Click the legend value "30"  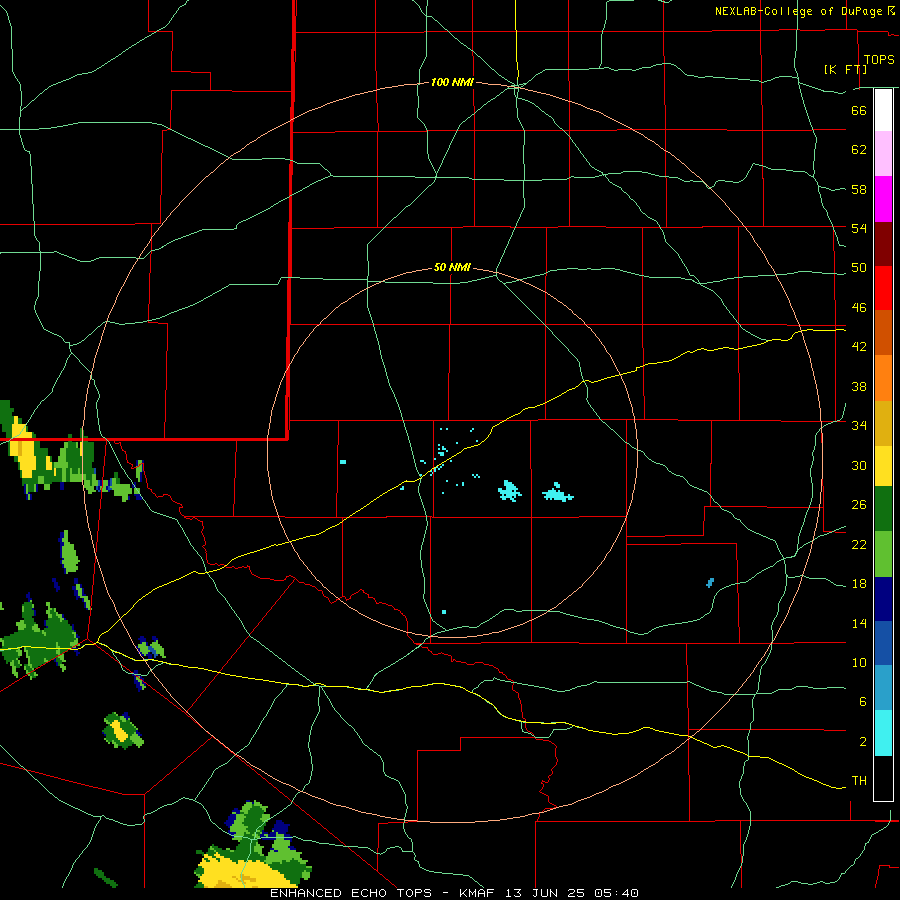[x=859, y=465]
